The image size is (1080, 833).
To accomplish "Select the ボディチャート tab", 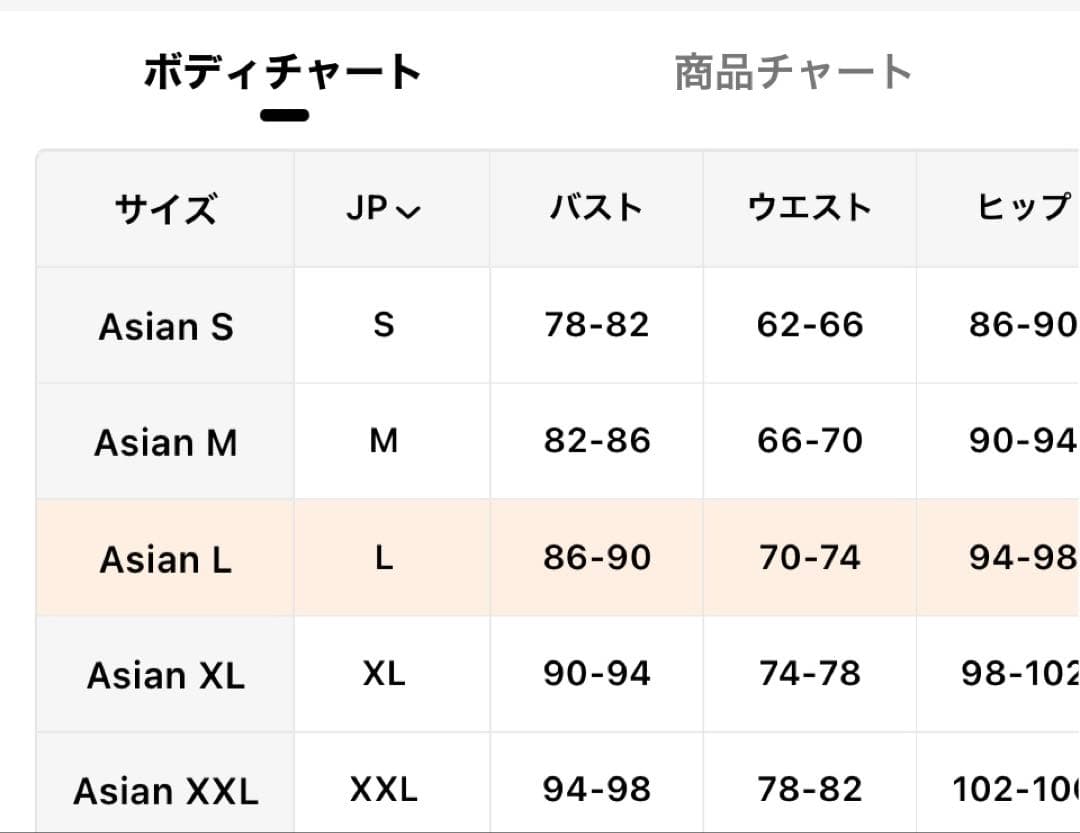I will click(x=282, y=72).
